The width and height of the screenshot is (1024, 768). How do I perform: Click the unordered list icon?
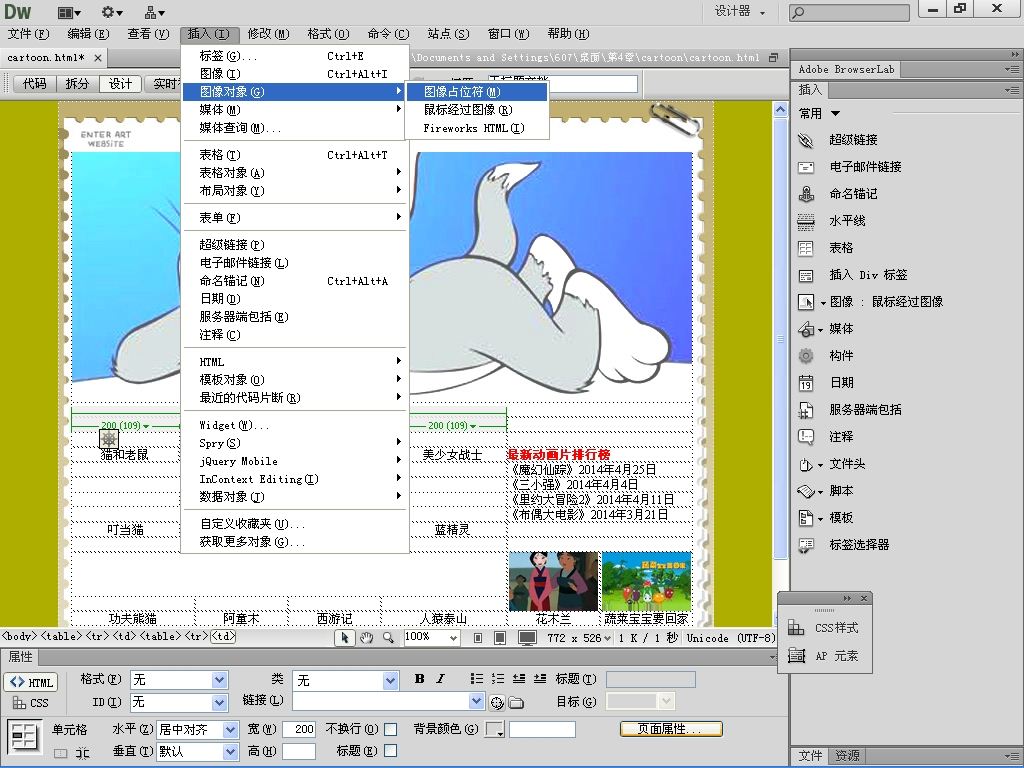pyautogui.click(x=477, y=679)
